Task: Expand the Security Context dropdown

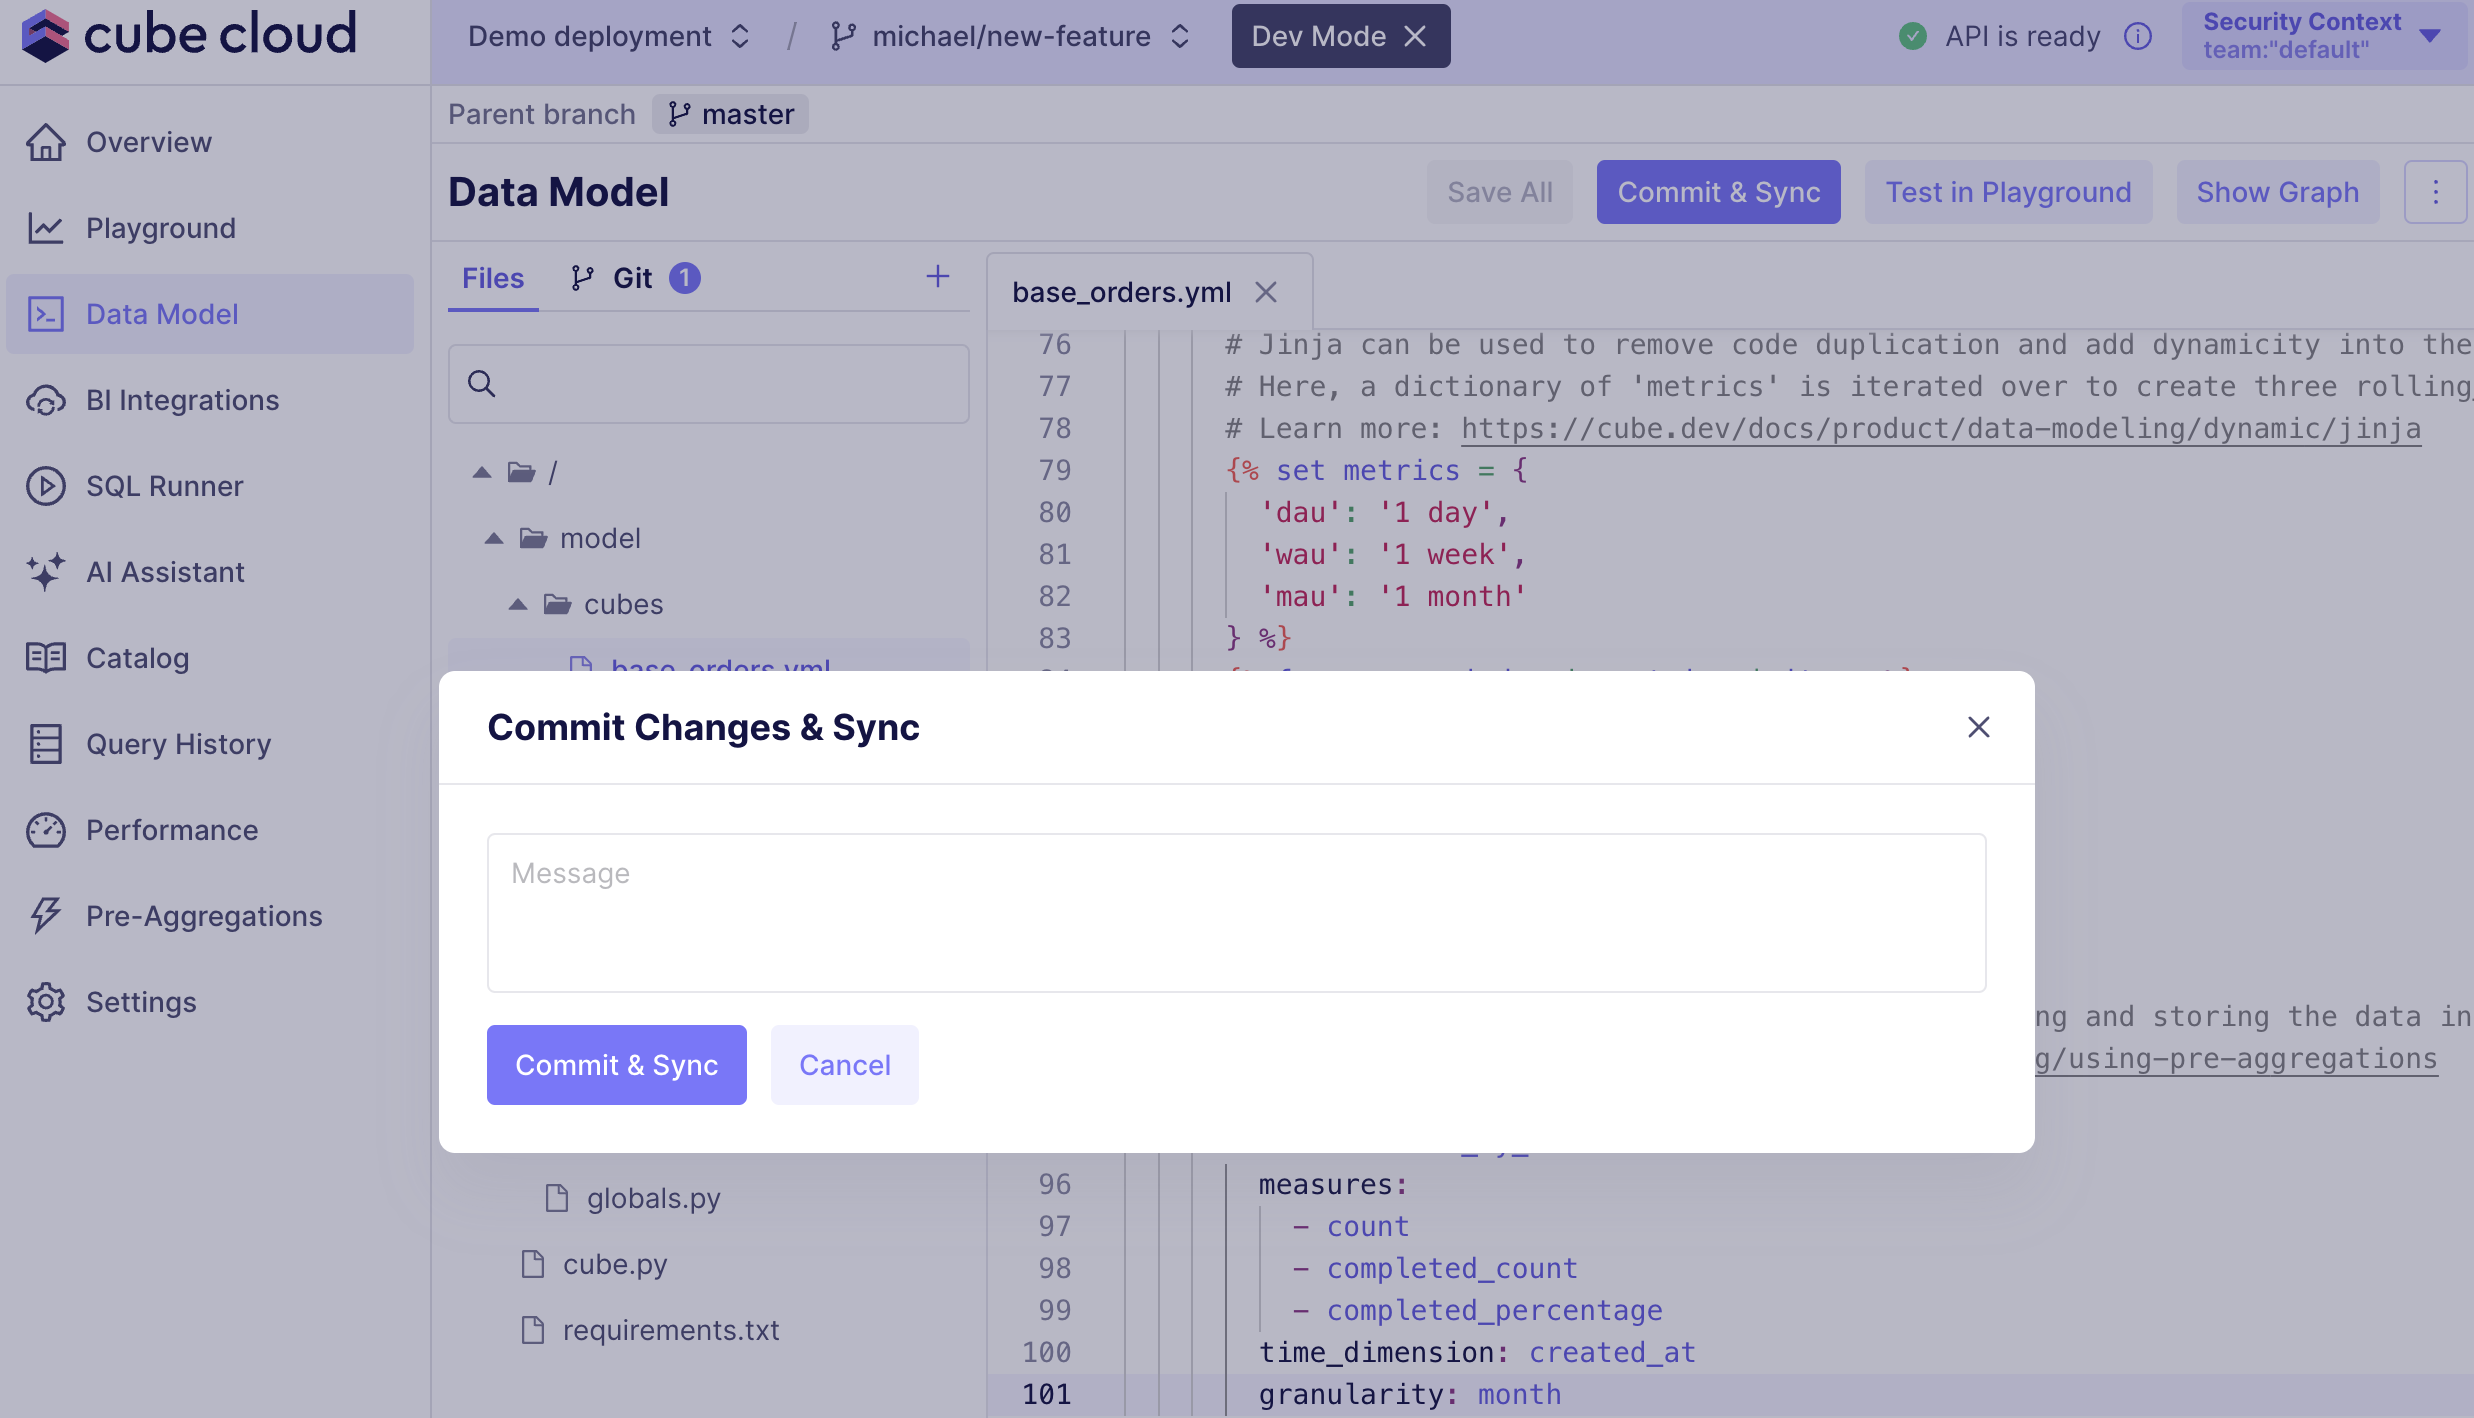Action: (x=2429, y=36)
